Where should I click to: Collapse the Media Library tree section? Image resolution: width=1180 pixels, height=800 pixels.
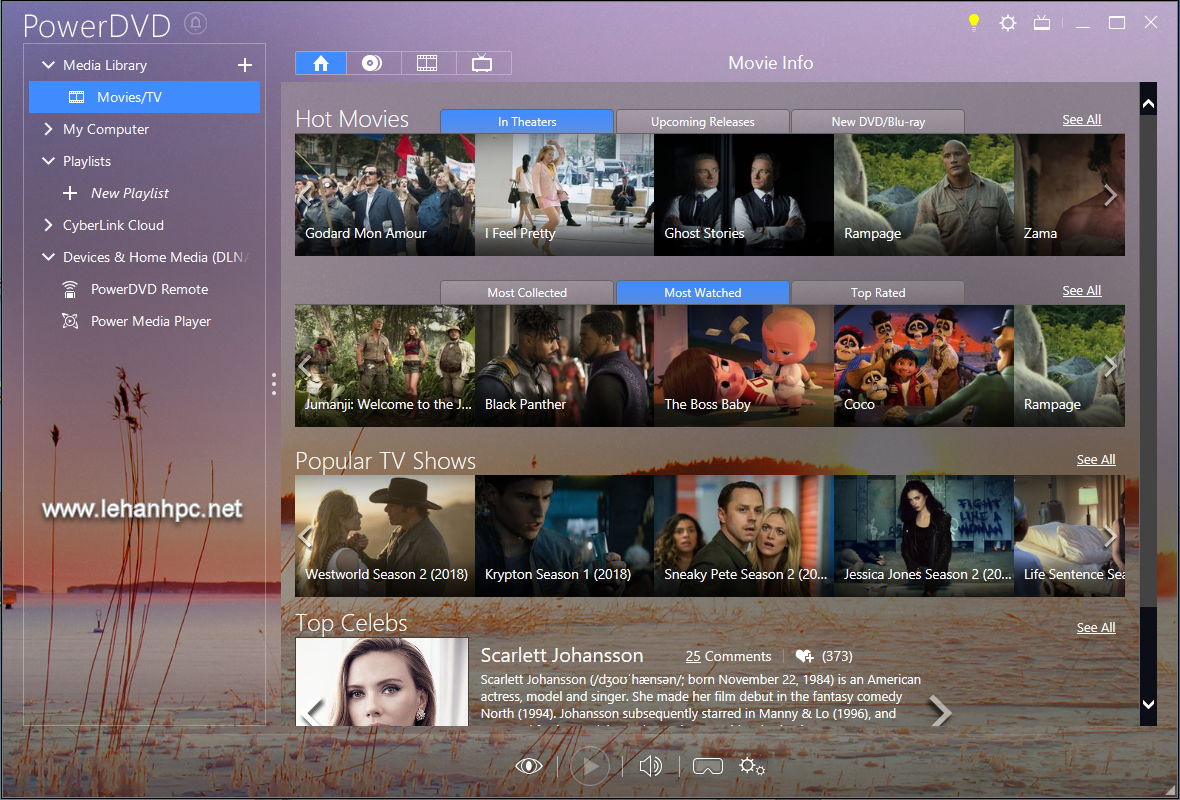pos(48,65)
